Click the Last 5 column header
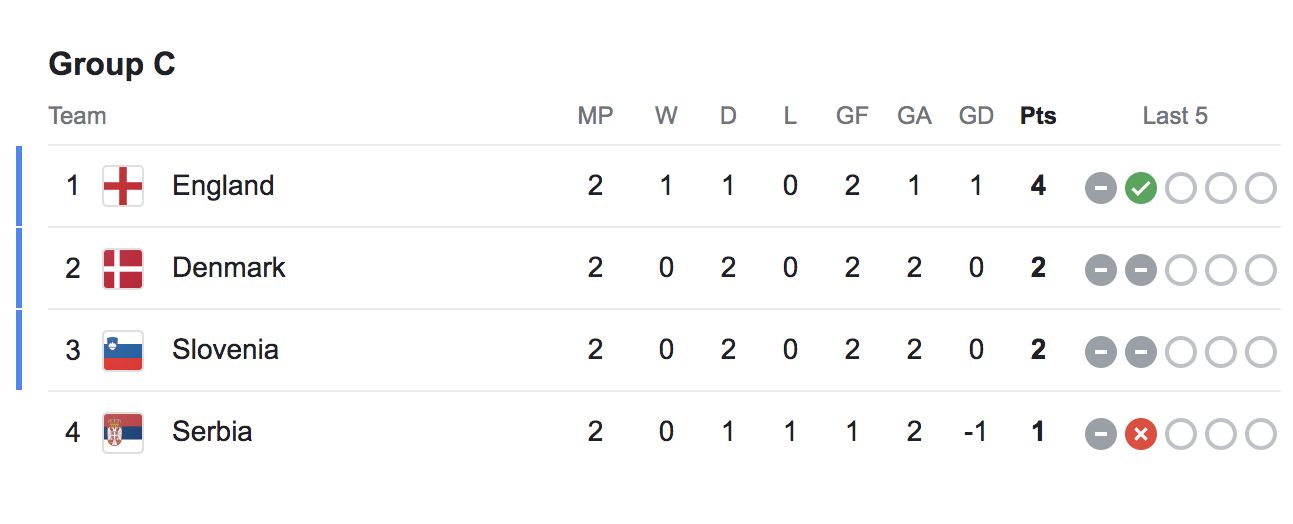This screenshot has height=524, width=1293. point(1175,116)
